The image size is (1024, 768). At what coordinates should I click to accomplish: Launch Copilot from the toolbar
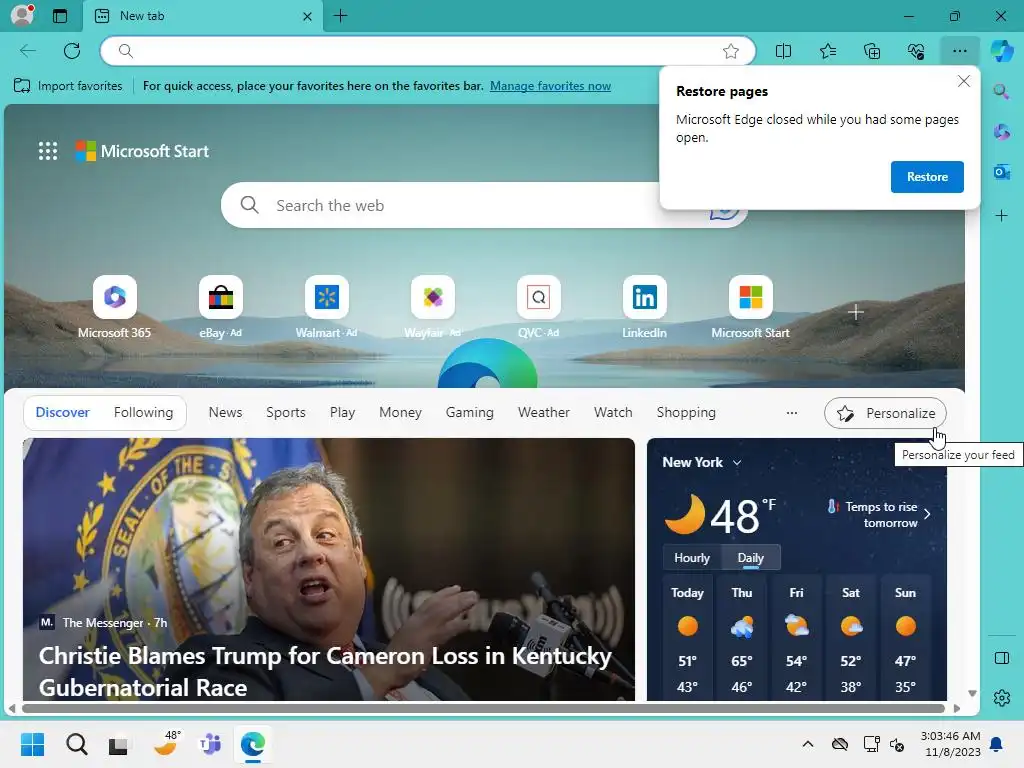click(1002, 51)
